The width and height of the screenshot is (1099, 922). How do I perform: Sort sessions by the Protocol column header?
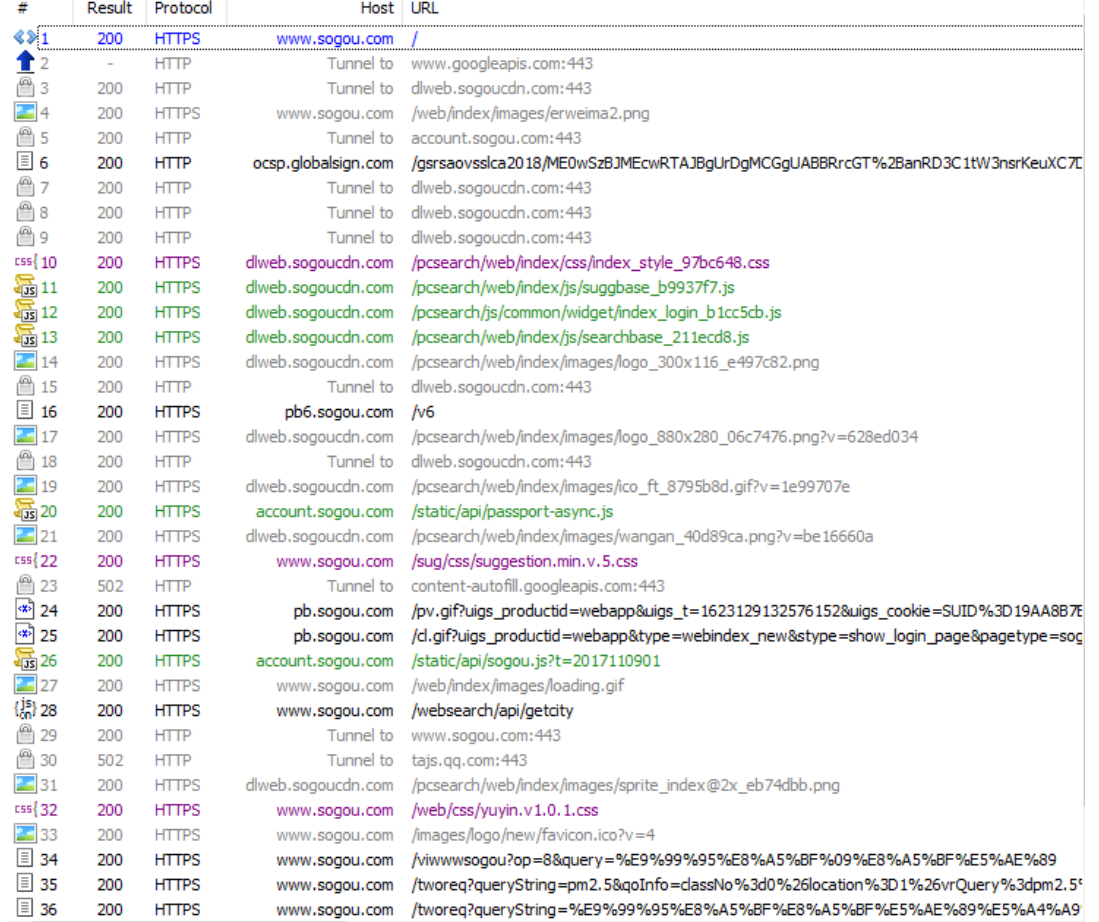click(x=183, y=8)
